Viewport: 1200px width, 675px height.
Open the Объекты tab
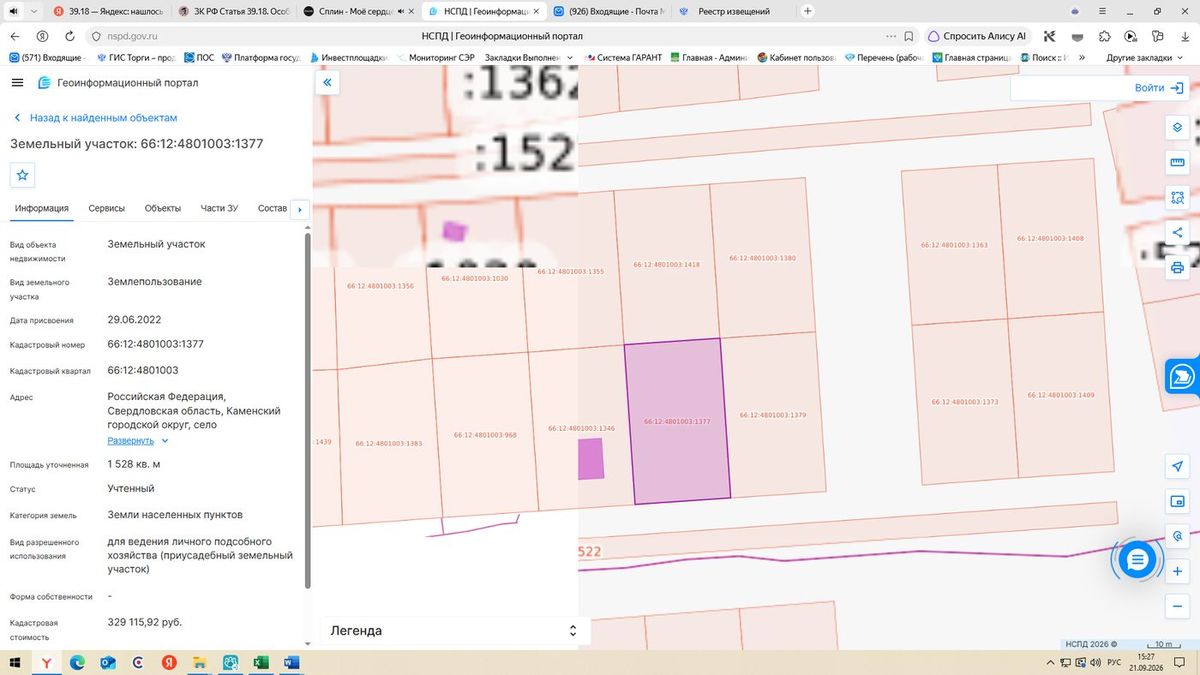[163, 208]
